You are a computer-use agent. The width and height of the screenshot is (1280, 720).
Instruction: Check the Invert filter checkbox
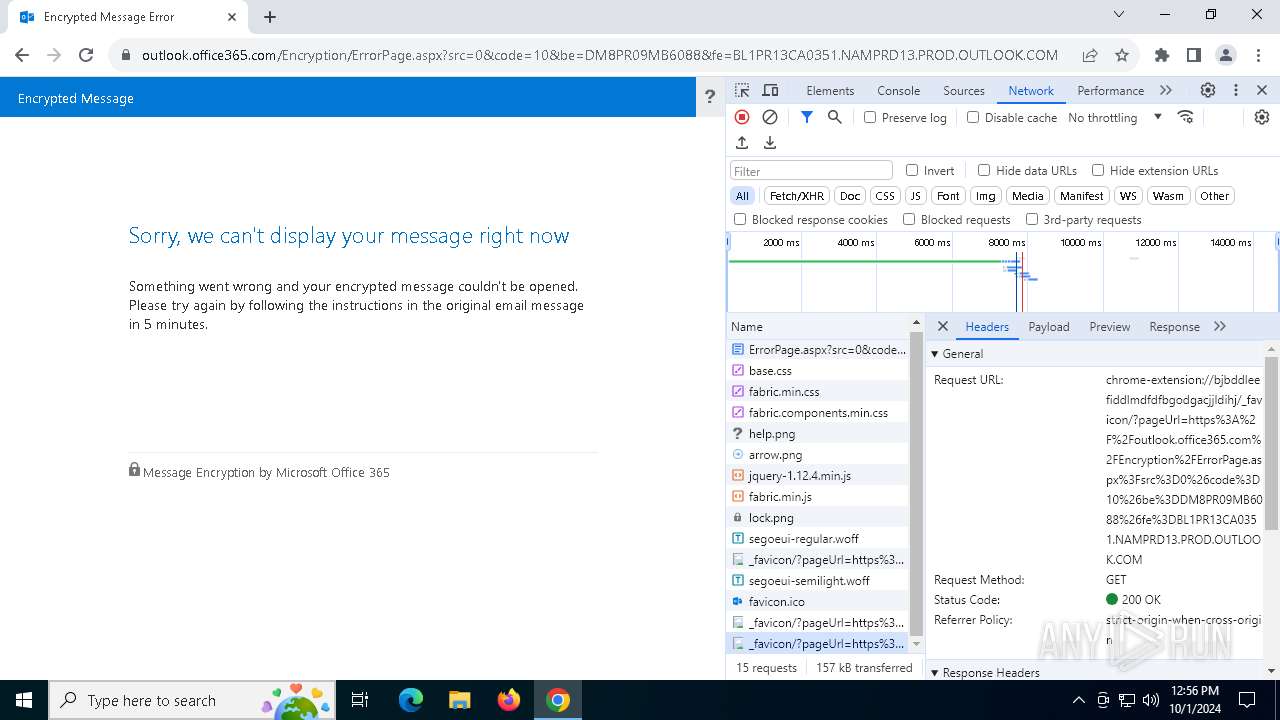click(912, 170)
